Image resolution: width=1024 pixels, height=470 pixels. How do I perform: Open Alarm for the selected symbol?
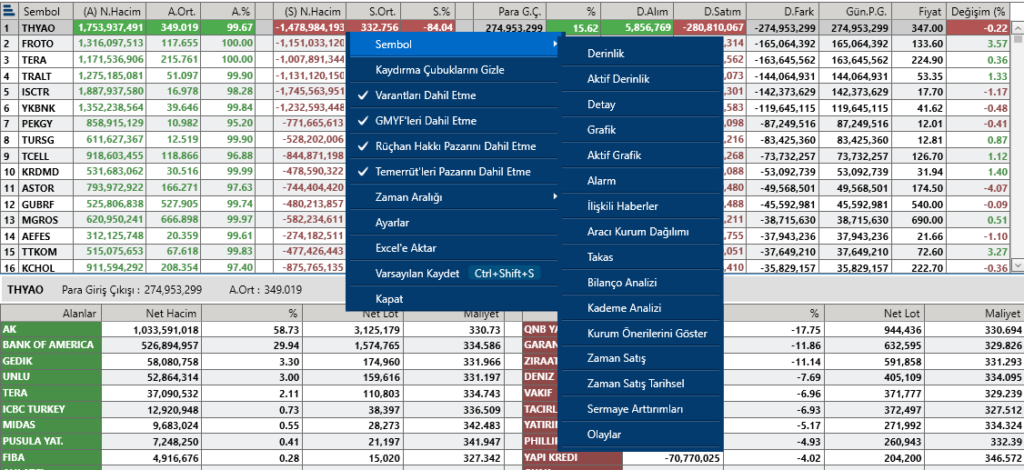pos(603,181)
